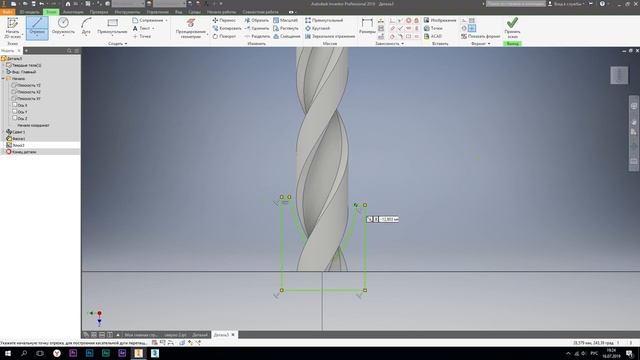Choose the Прямоугольный pattern tool
This screenshot has height=360, width=640.
(x=324, y=20)
